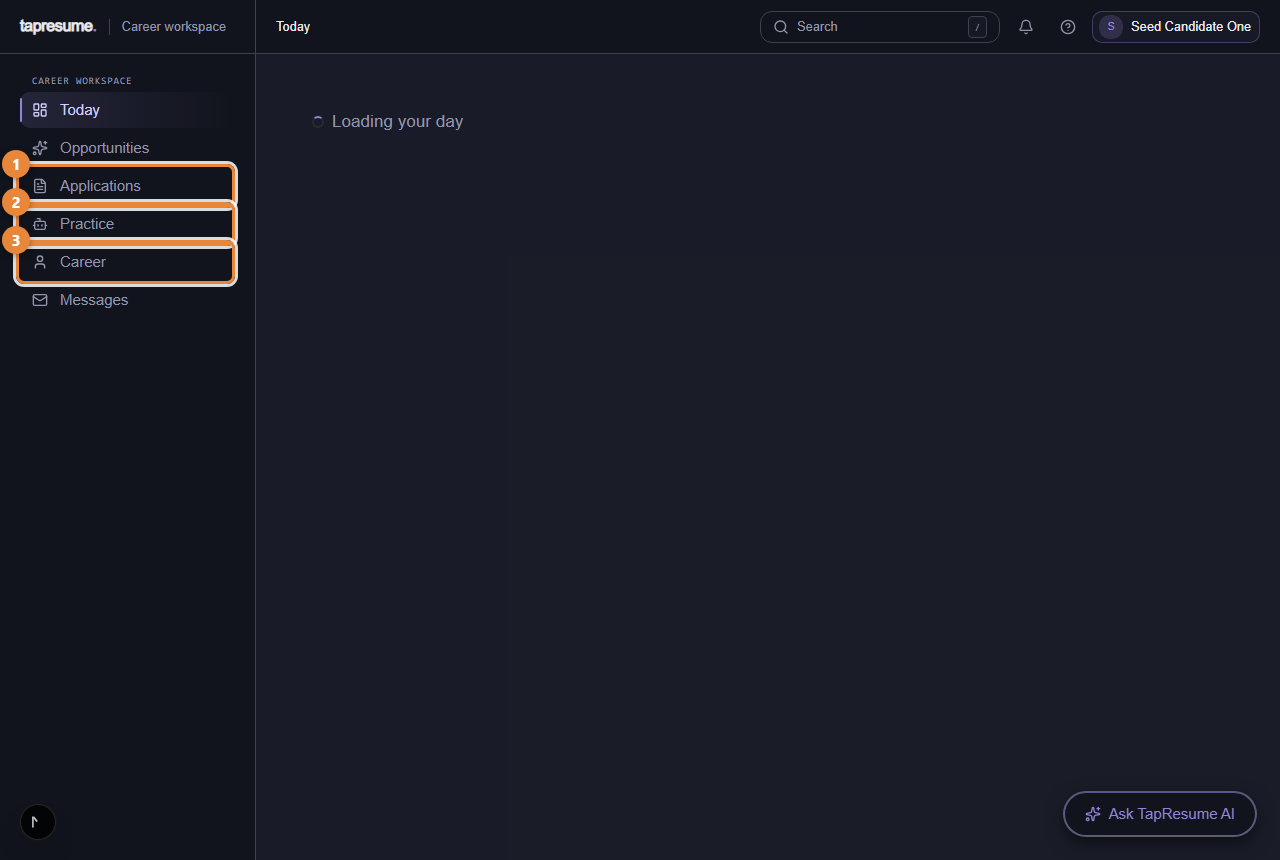The height and width of the screenshot is (860, 1280).
Task: Click the search magnifier icon
Action: pos(781,27)
